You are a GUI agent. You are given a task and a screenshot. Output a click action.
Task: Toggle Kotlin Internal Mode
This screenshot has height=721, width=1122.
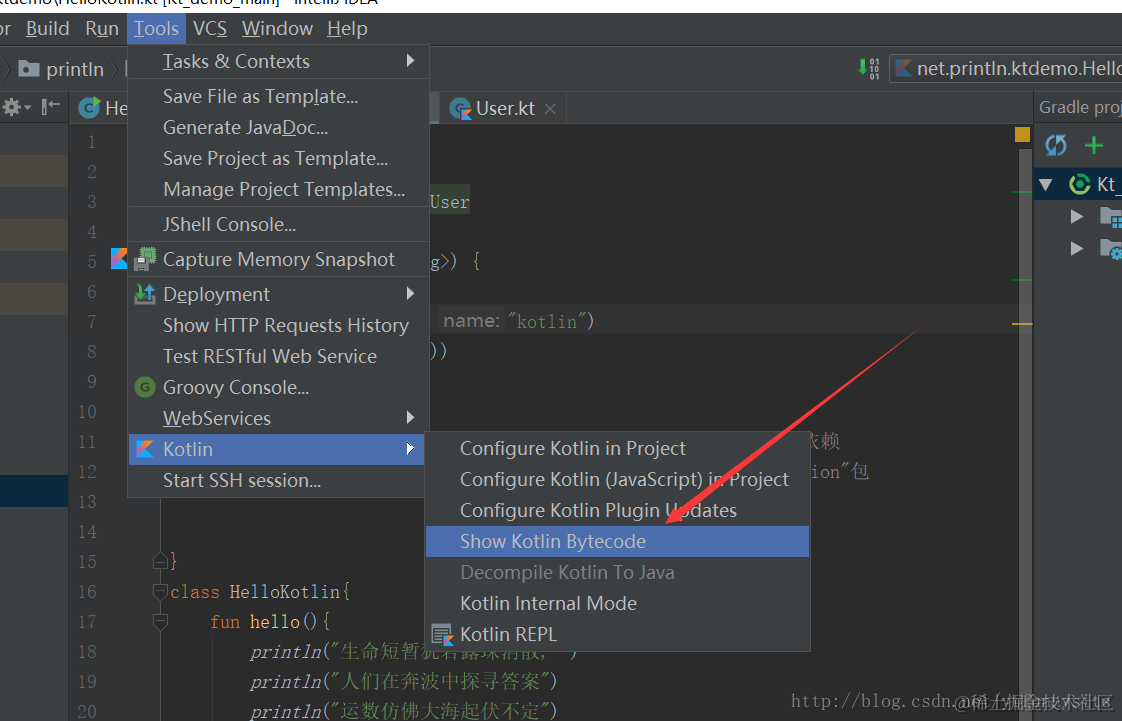618,604
